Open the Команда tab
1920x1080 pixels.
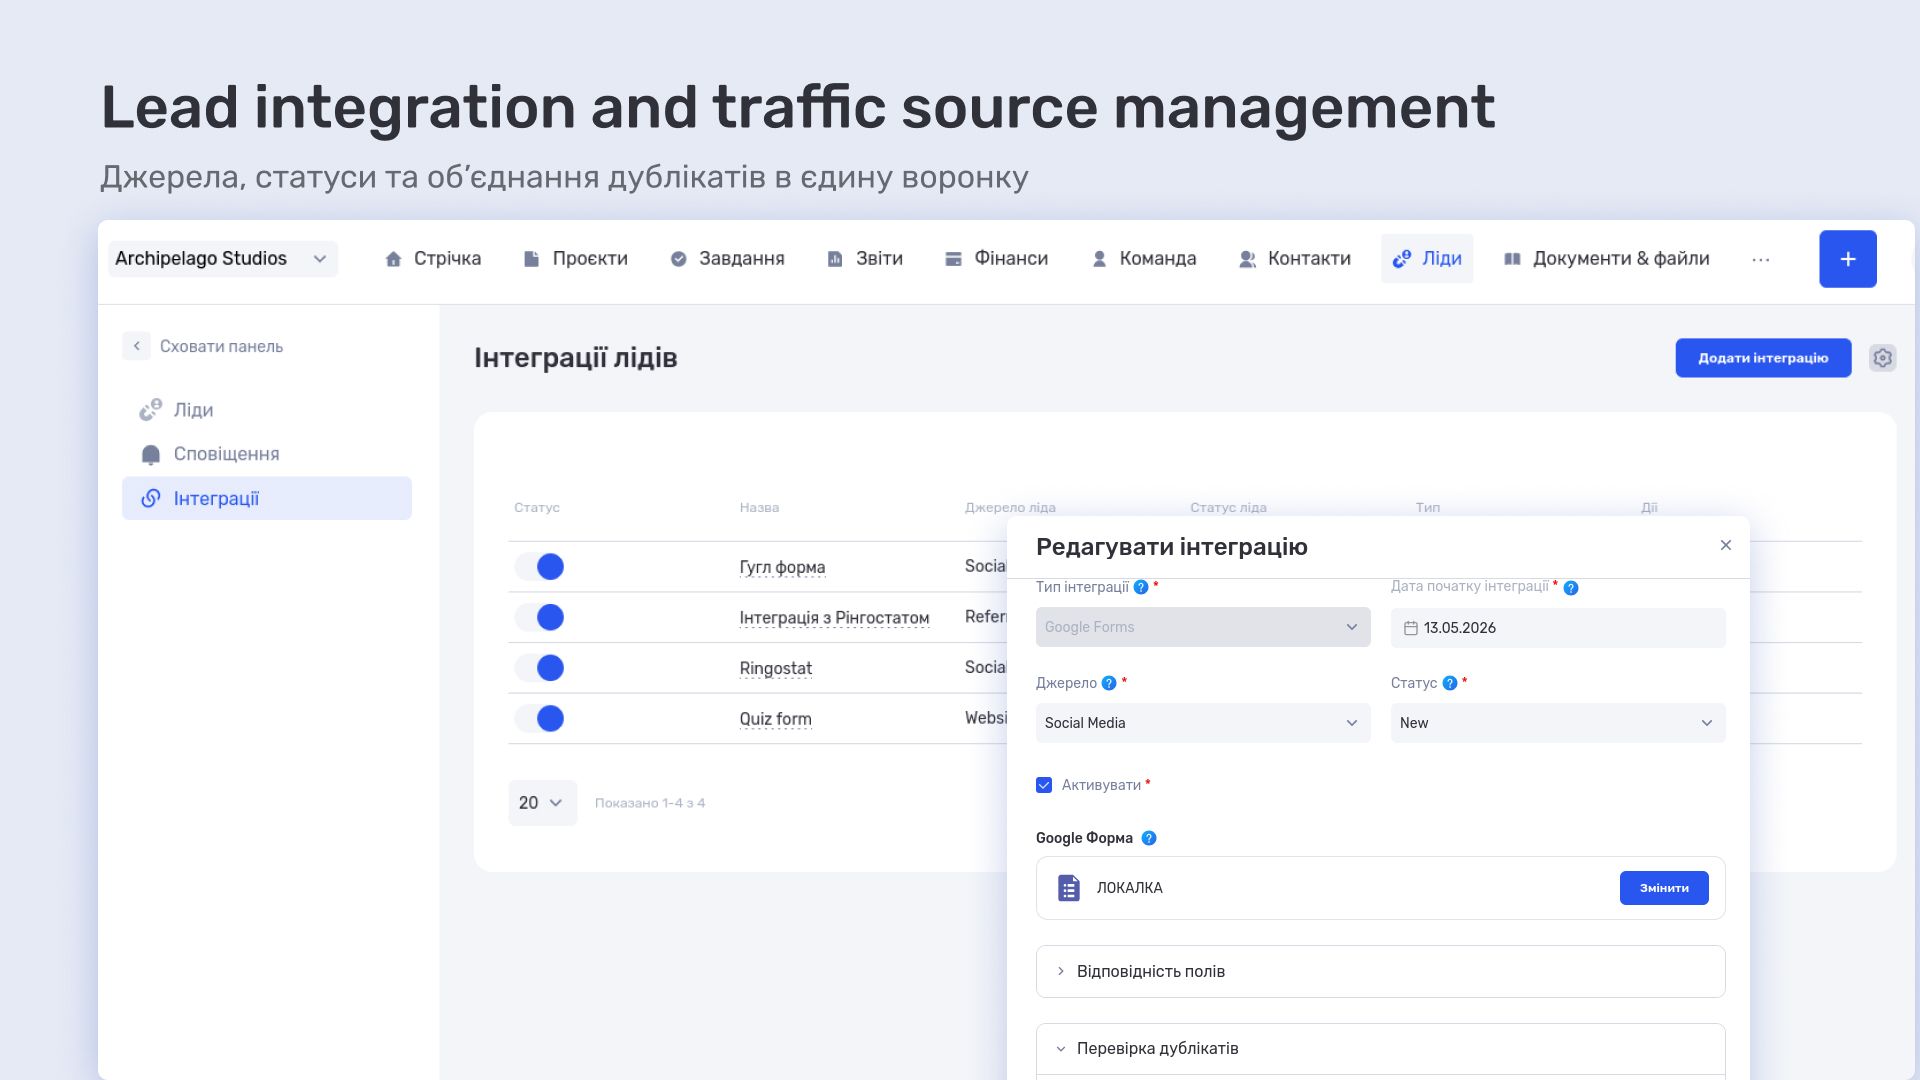click(x=1144, y=259)
